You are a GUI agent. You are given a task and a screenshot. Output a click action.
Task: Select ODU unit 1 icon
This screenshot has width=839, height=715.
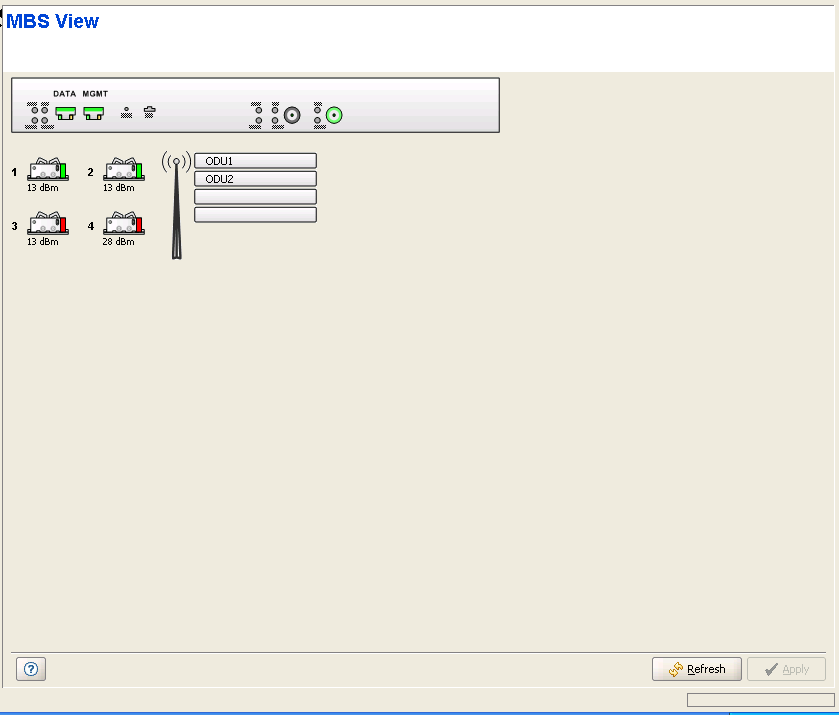point(47,168)
